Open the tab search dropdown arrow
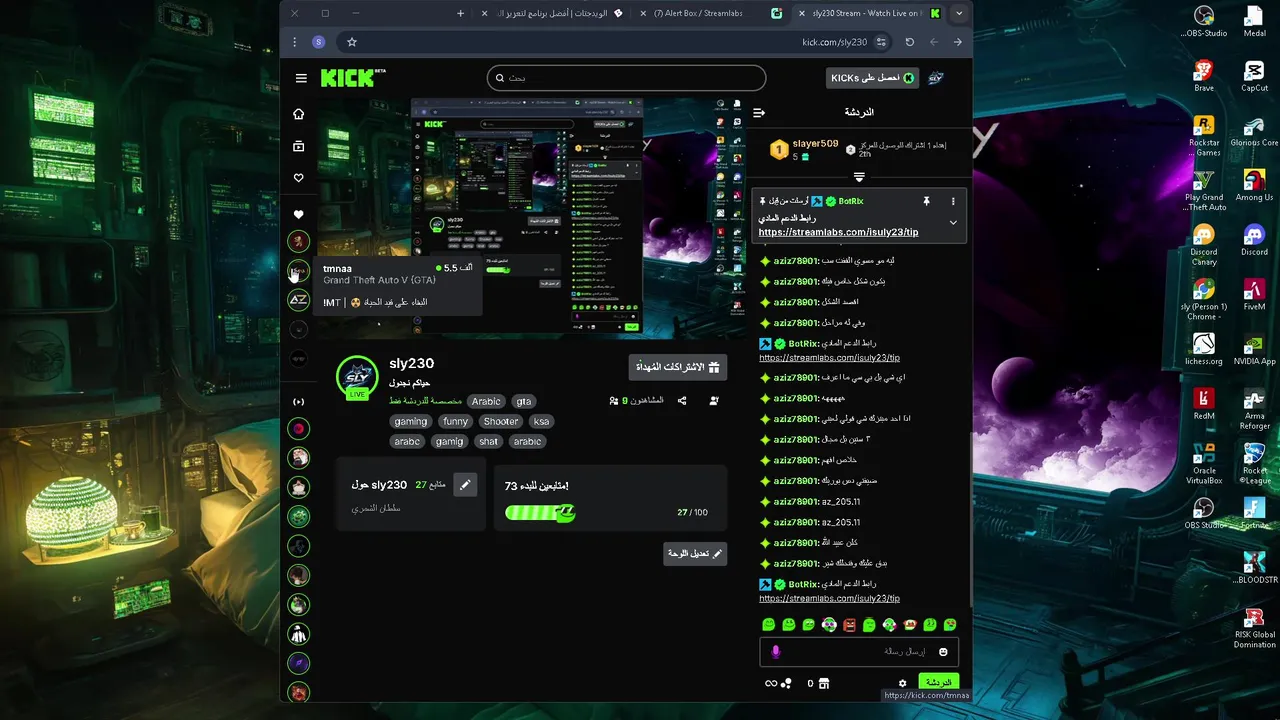The image size is (1280, 720). point(959,13)
